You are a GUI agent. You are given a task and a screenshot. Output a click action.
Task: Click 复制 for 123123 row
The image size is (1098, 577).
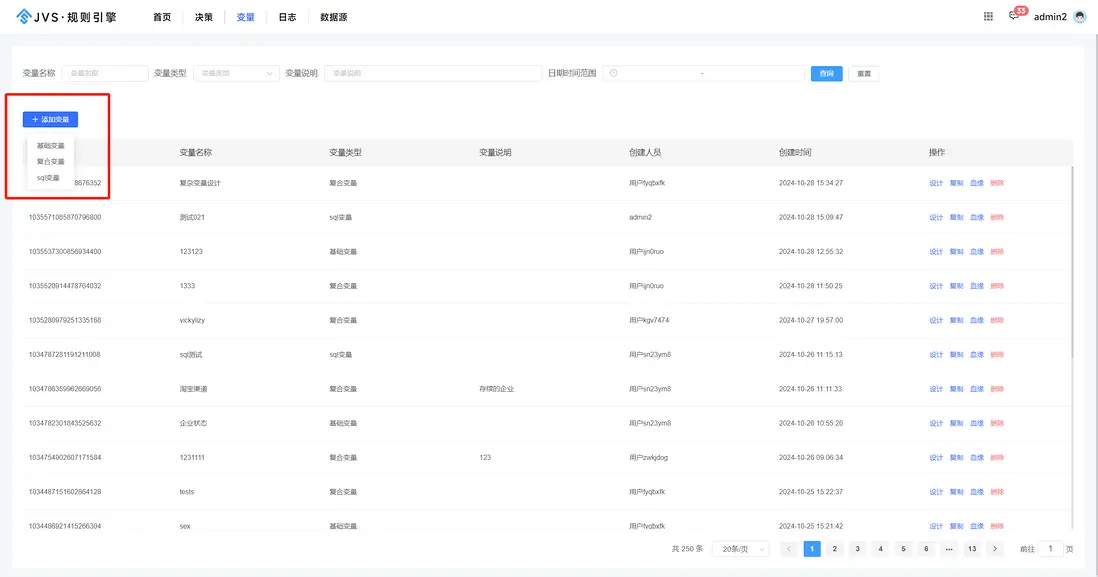click(957, 252)
